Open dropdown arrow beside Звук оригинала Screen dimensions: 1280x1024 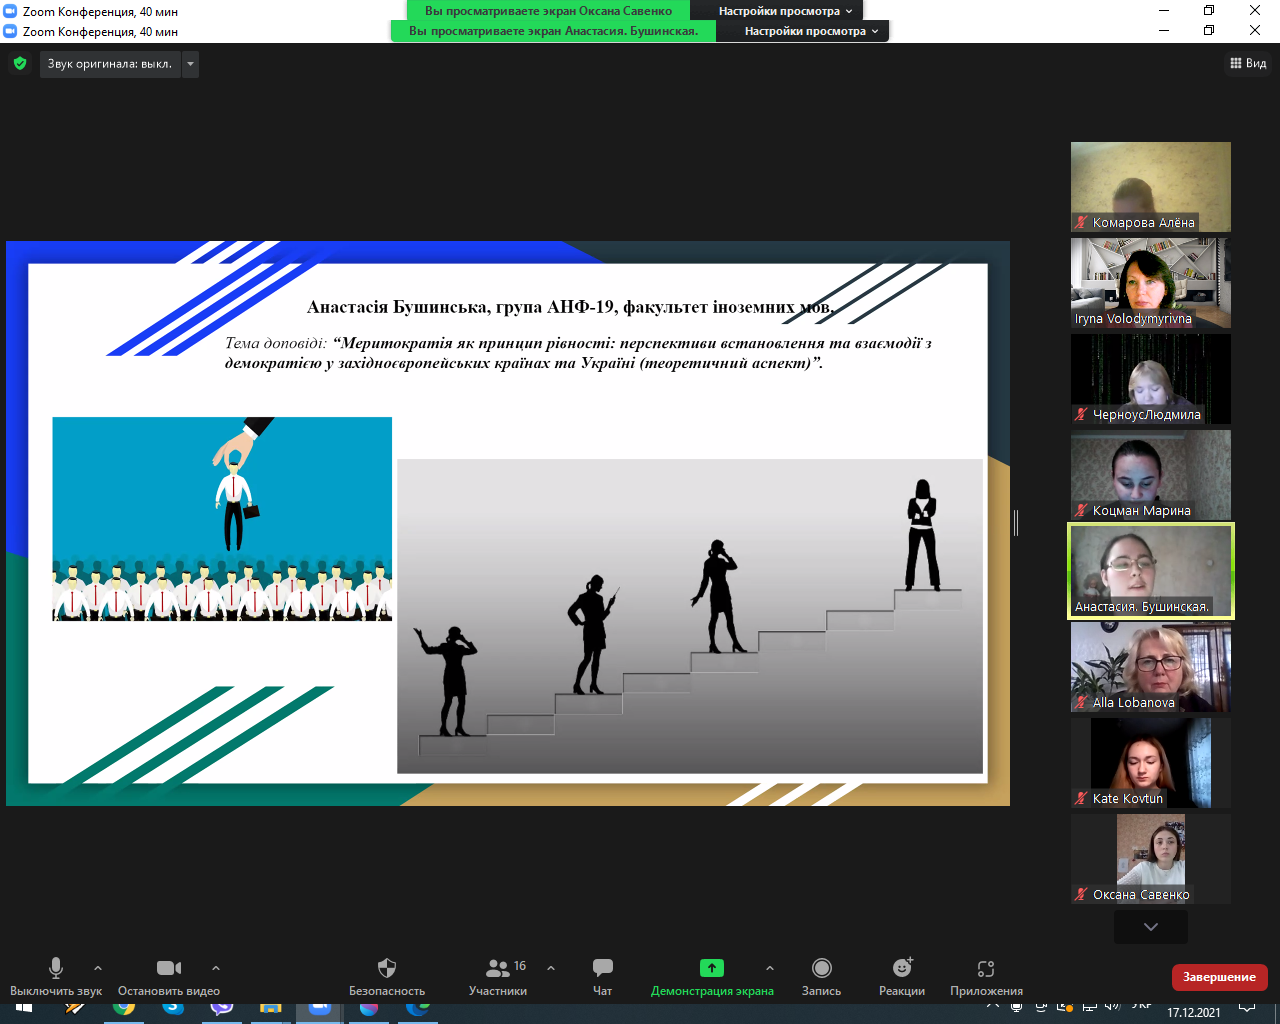[190, 64]
